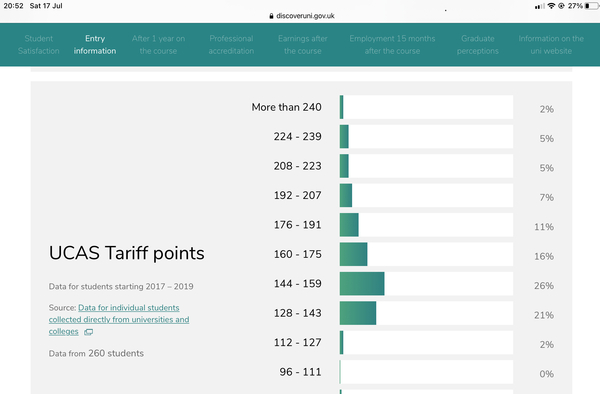Click the 7% value label
Image resolution: width=600 pixels, height=394 pixels.
546,197
